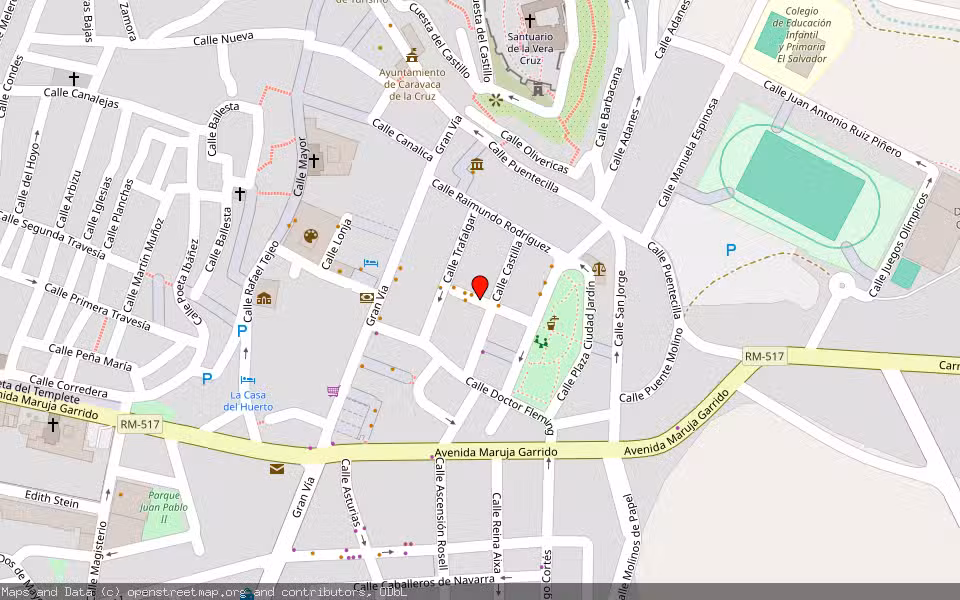960x600 pixels.
Task: Select the green playground icon in the park
Action: 541,341
